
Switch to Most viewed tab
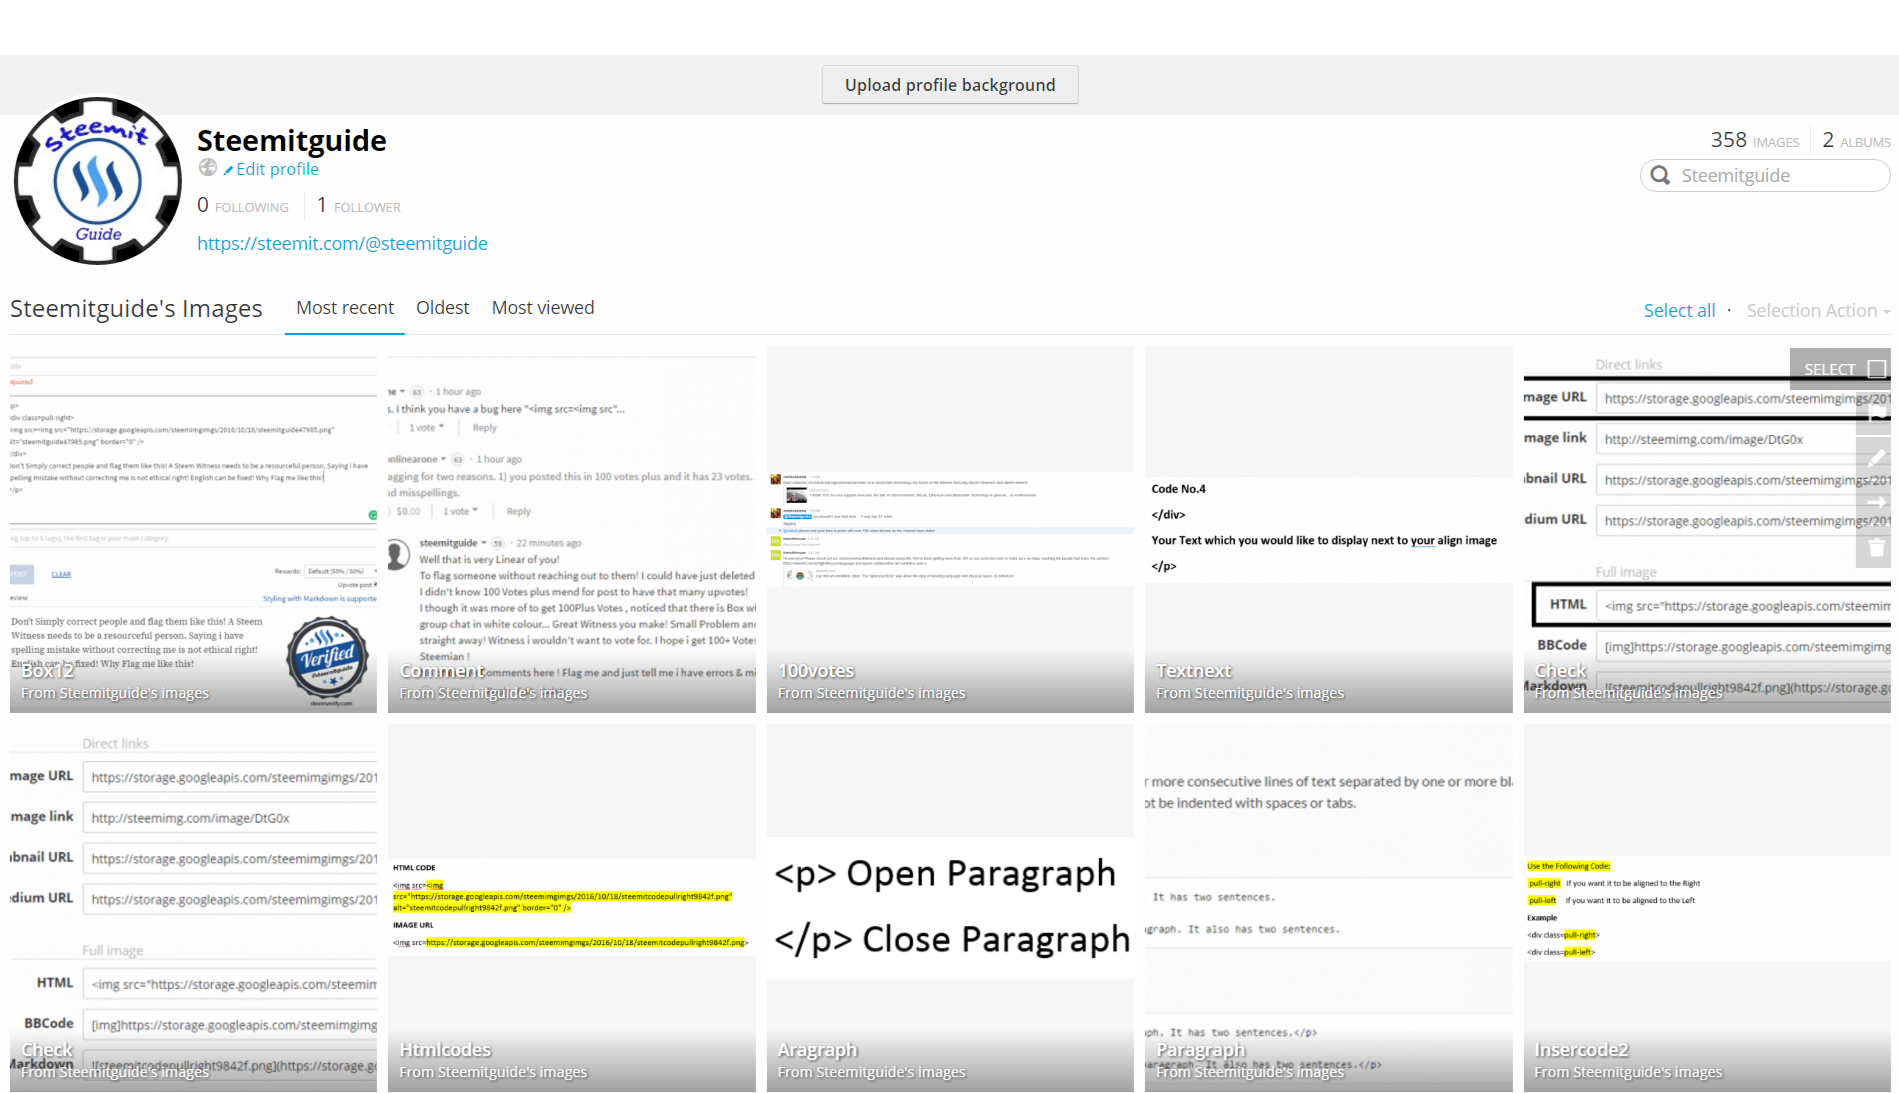pyautogui.click(x=543, y=308)
